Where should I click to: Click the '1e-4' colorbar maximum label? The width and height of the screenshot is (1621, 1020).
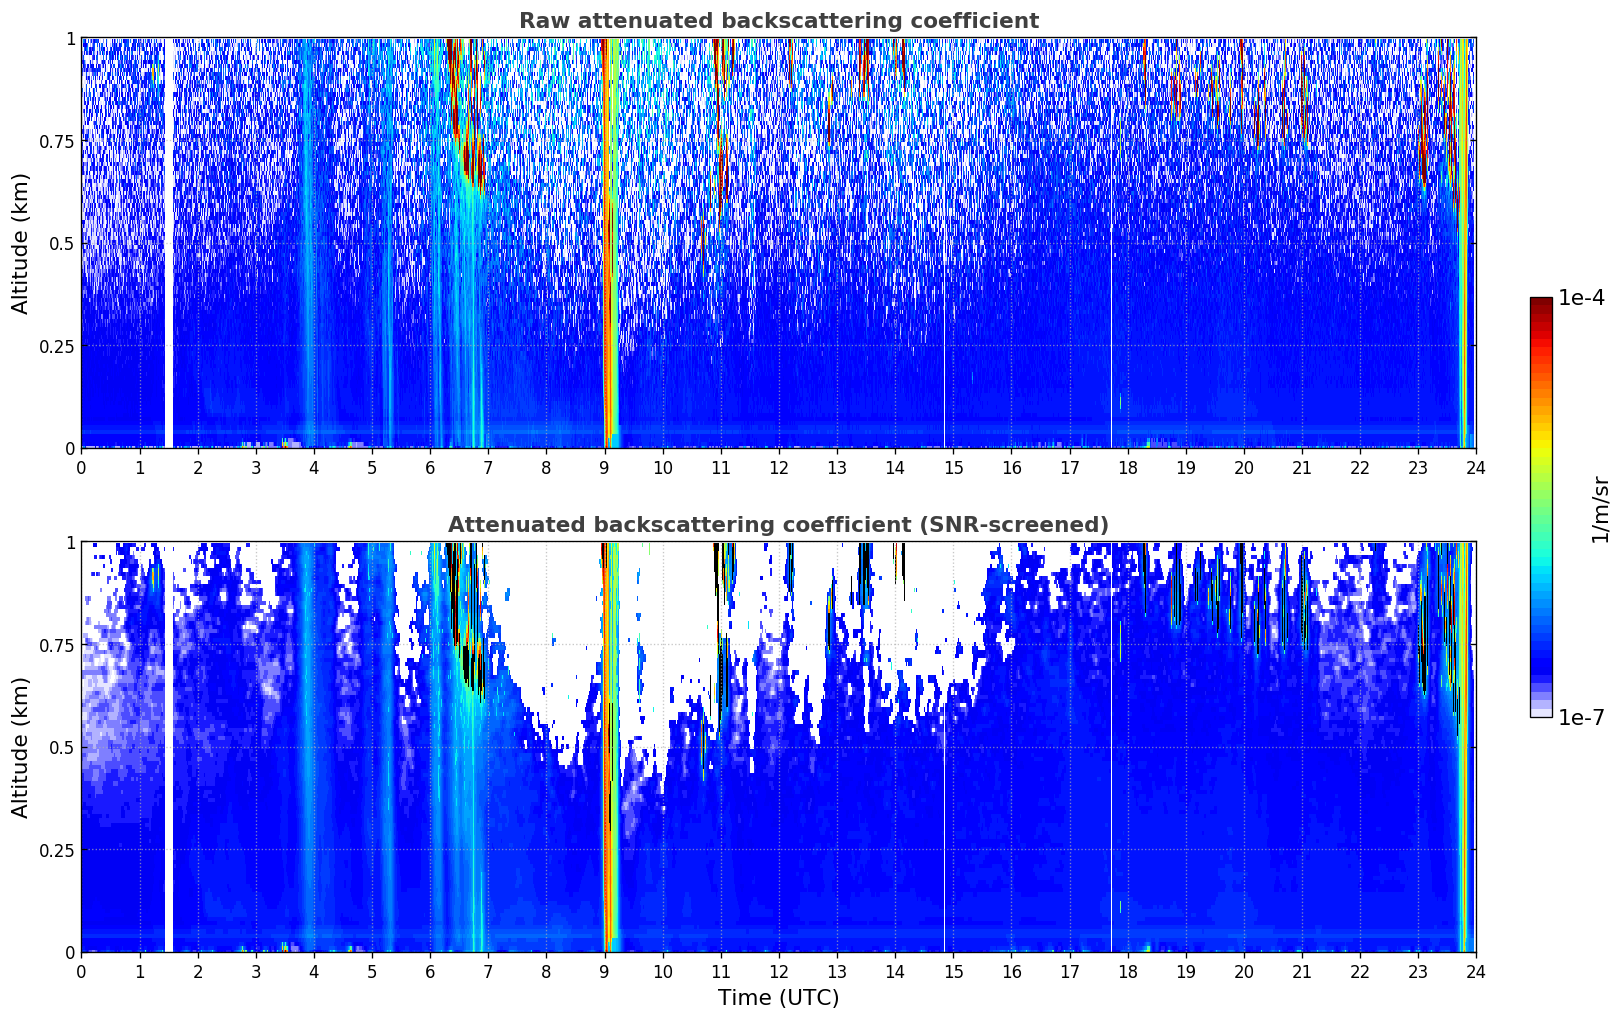1581,298
